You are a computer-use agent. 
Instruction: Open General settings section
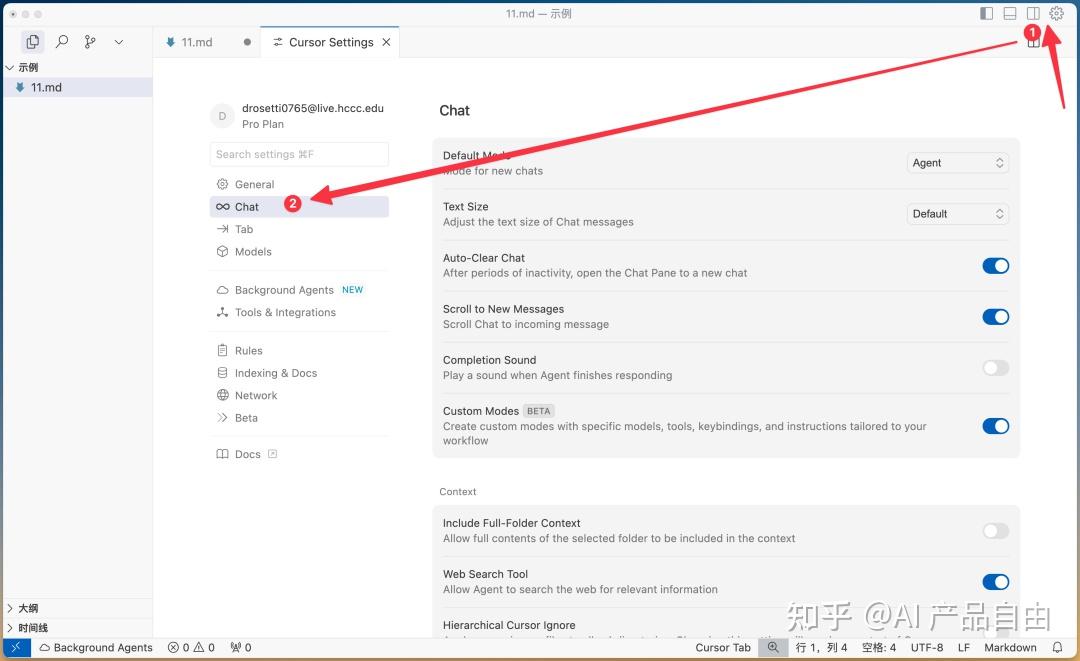[299, 185]
